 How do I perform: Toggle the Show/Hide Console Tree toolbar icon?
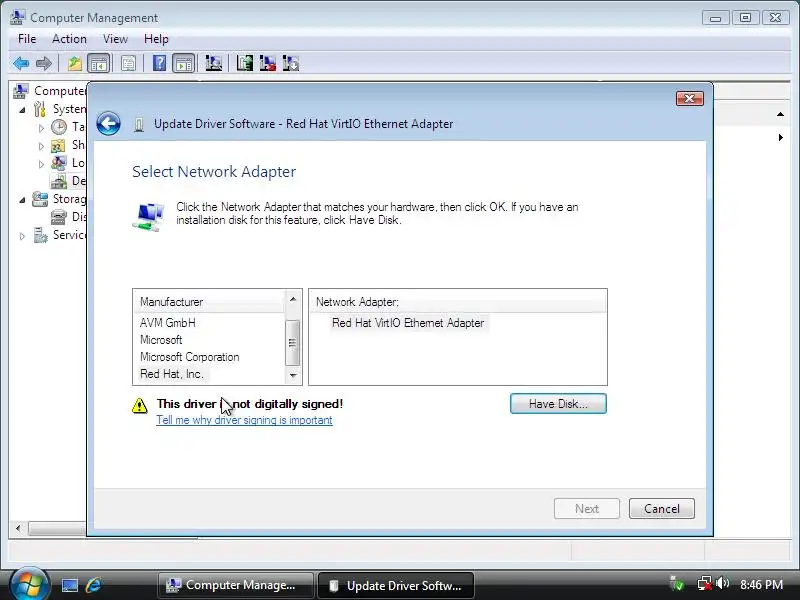coord(98,64)
